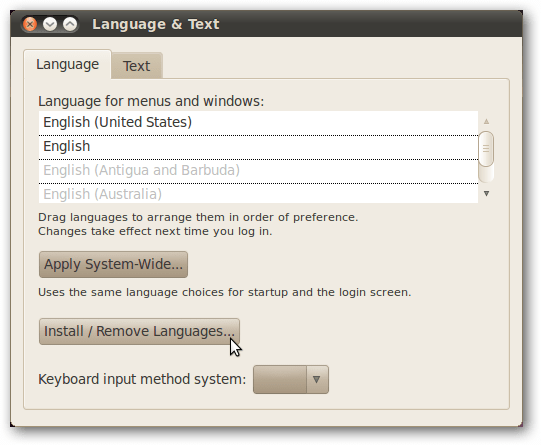Select the plain English entry in the list
Viewport: 541px width, 445px height.
point(258,147)
